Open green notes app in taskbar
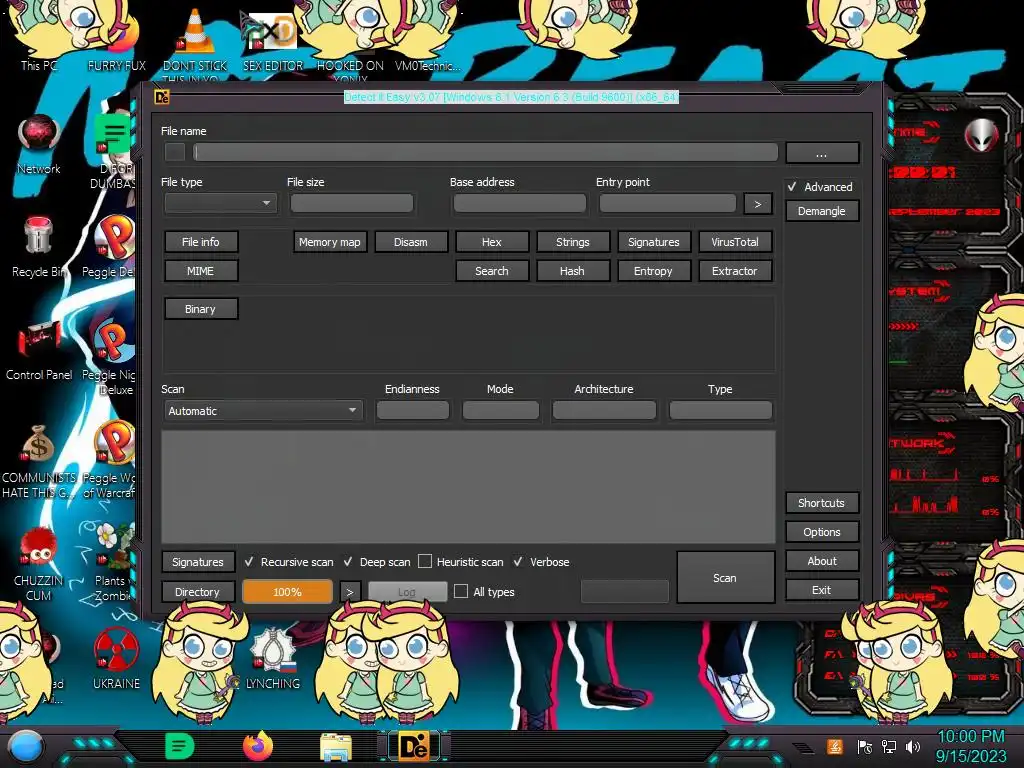Viewport: 1024px width, 768px height. 179,746
